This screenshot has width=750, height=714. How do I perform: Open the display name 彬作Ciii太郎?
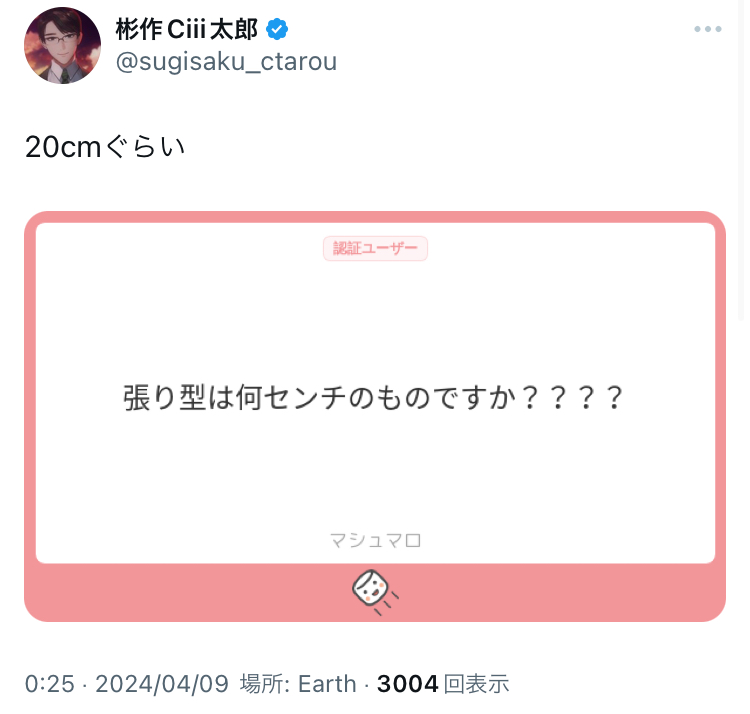click(187, 29)
